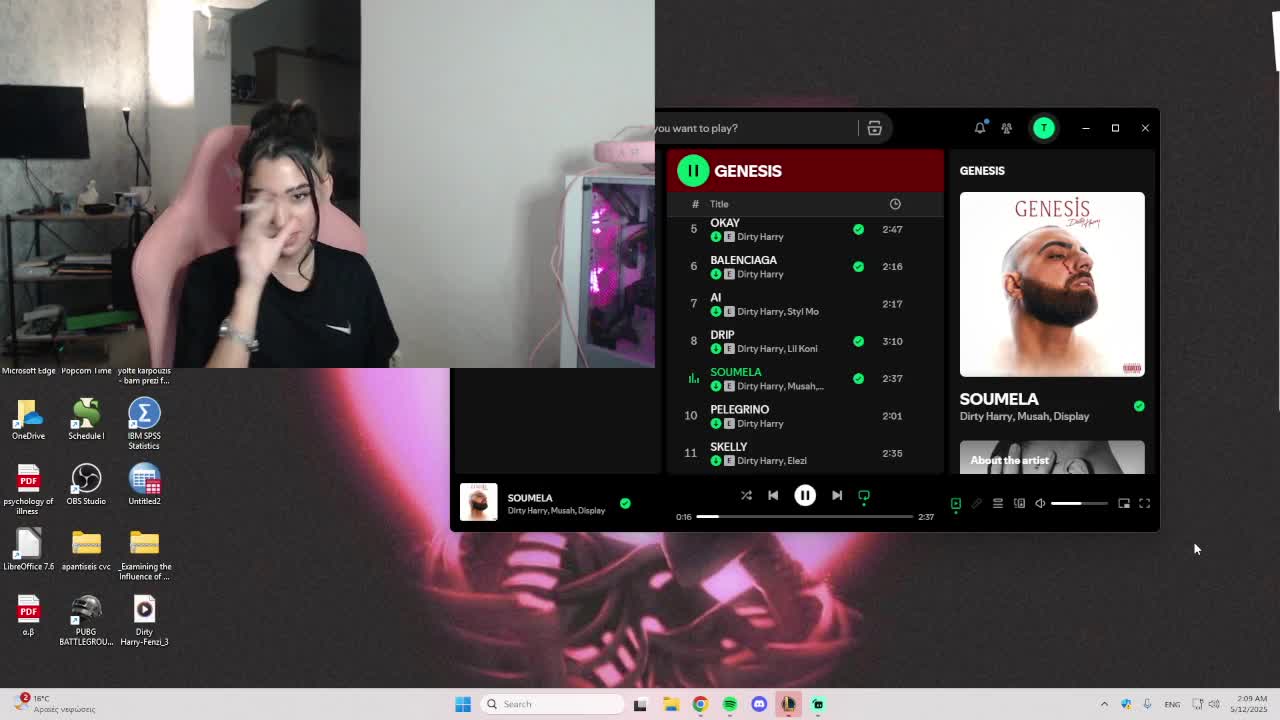
Task: Open the lyrics microphone icon
Action: [977, 504]
